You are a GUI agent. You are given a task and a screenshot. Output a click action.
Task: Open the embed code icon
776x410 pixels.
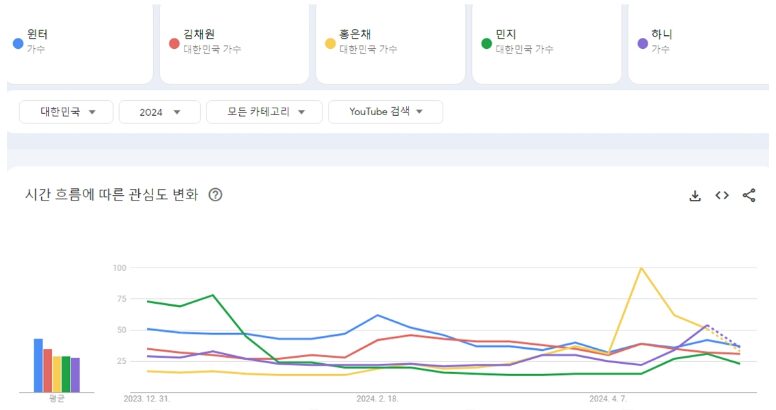coord(722,196)
